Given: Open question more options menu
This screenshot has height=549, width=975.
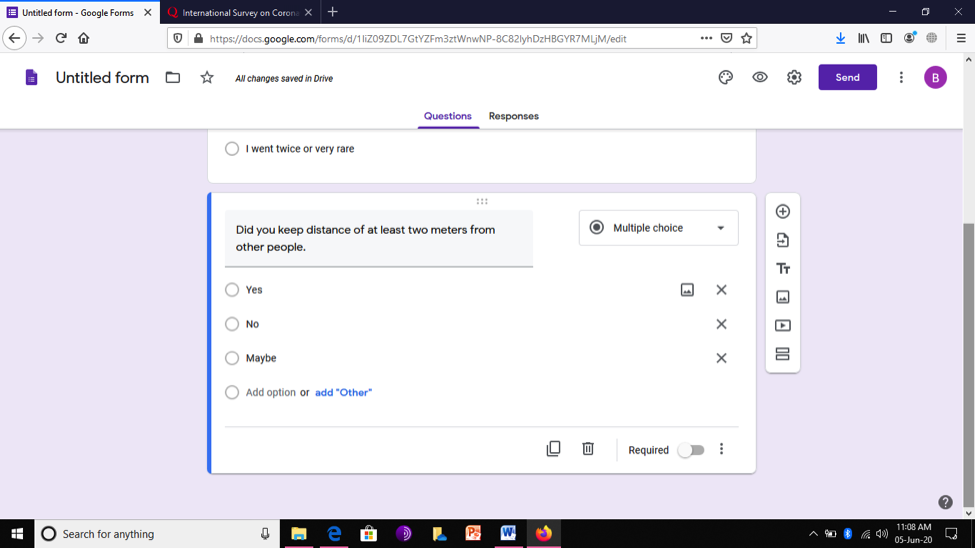Looking at the screenshot, I should pos(721,449).
